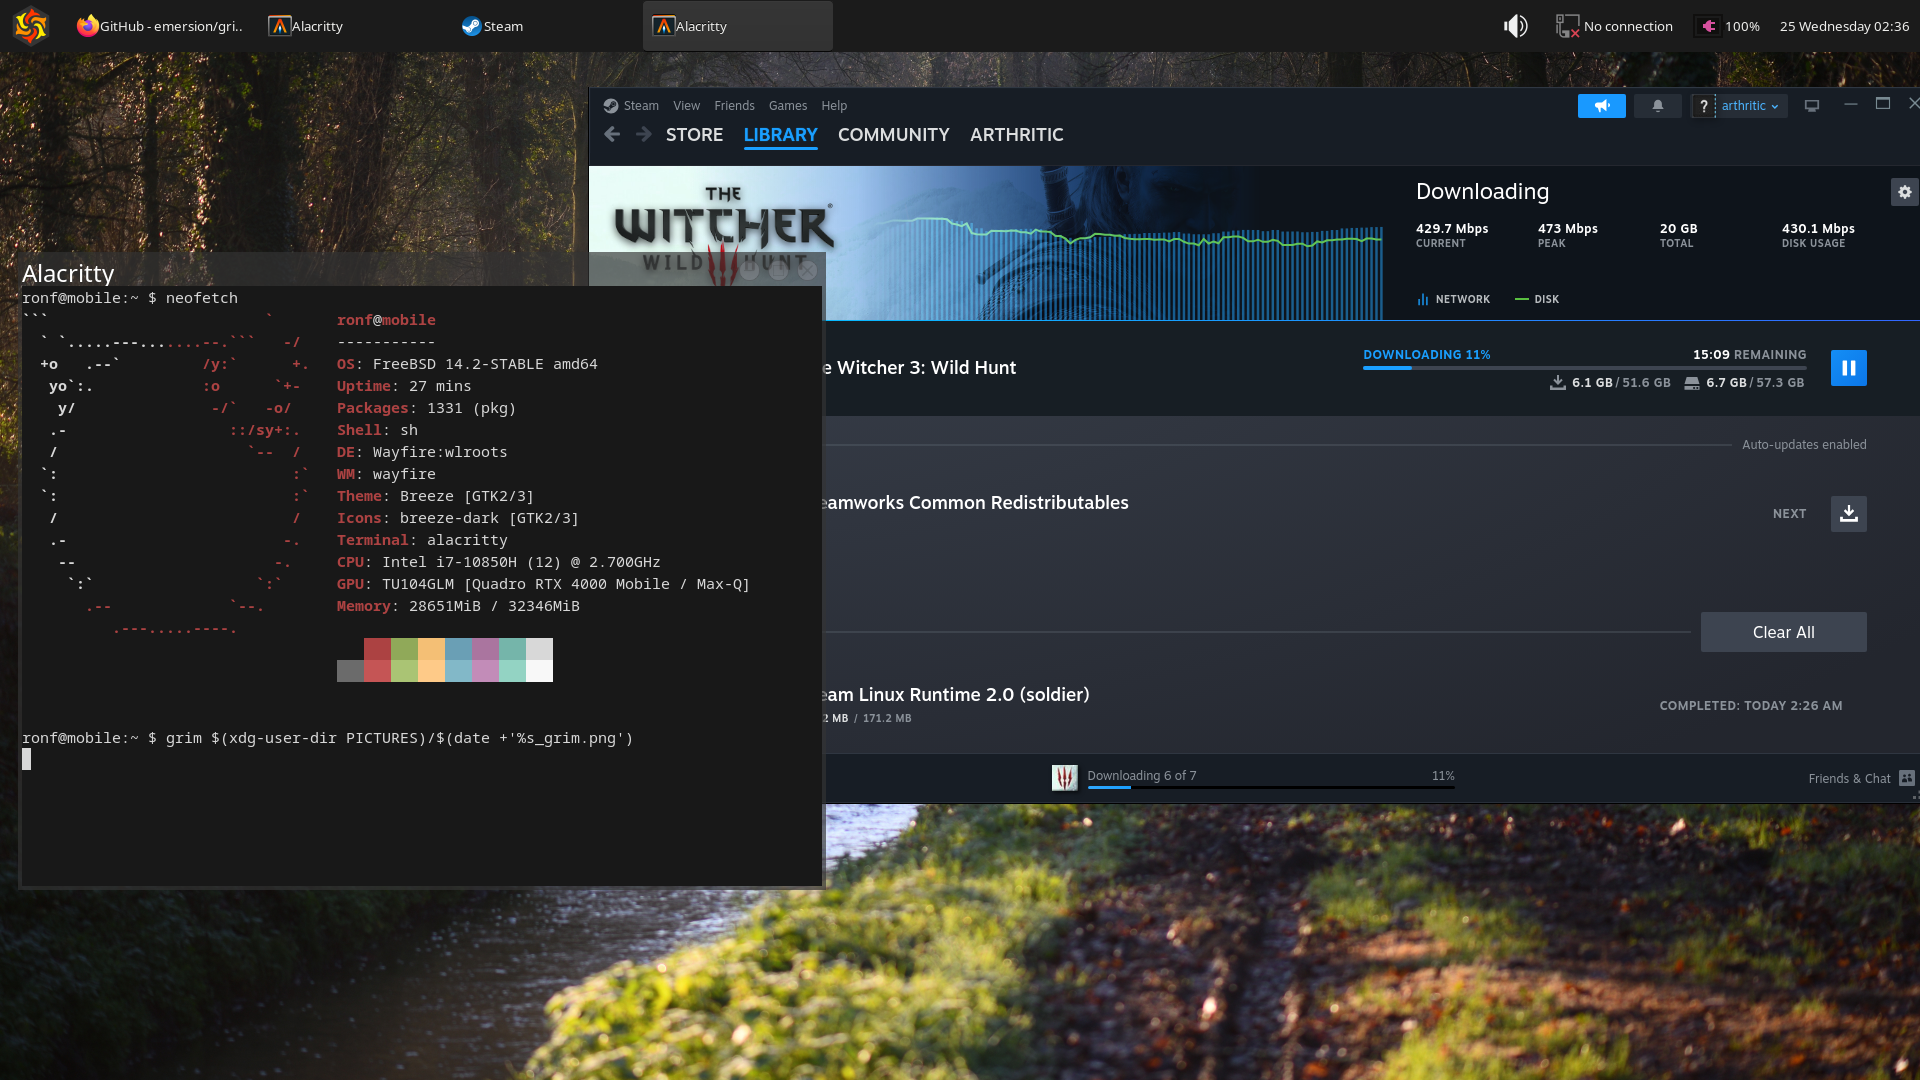Click COMPLETED: TODAY 2:26 AM text
Viewport: 1920px width, 1080px height.
tap(1750, 705)
